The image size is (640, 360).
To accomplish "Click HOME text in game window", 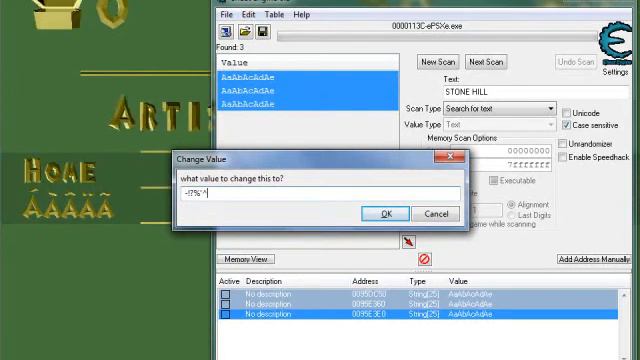I will [60, 171].
